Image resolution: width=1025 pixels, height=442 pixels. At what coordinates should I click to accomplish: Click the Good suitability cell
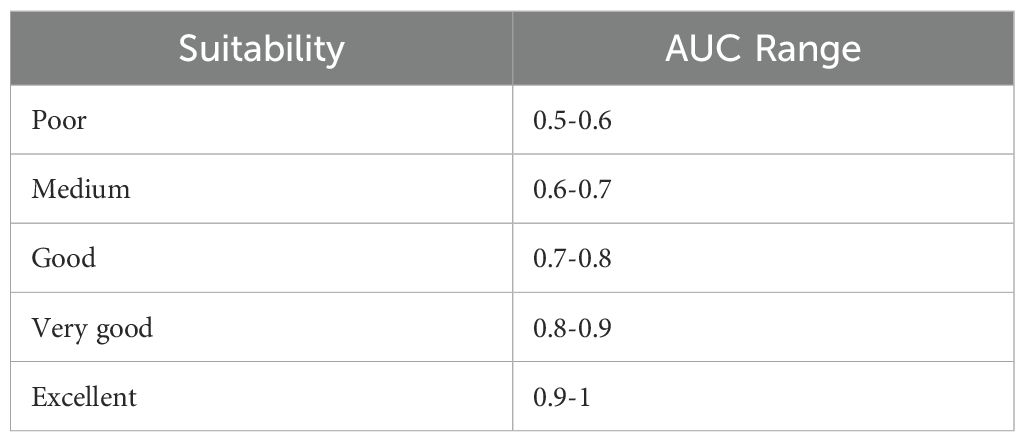[64, 258]
